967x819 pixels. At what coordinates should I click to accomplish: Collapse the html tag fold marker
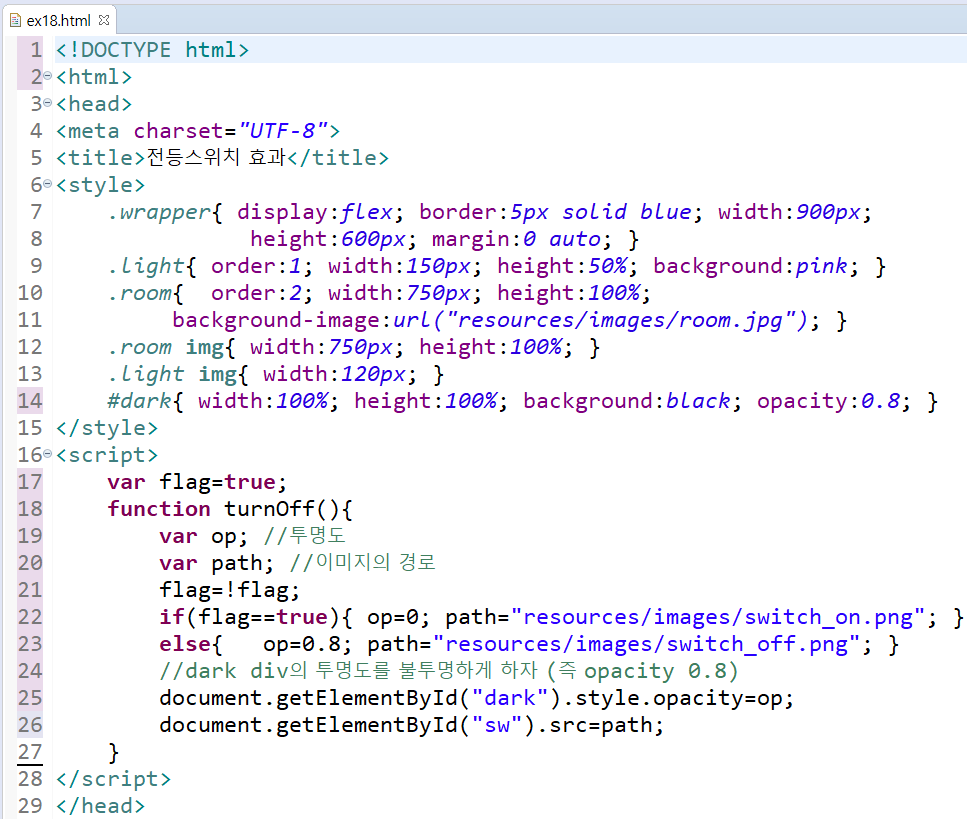coord(47,76)
